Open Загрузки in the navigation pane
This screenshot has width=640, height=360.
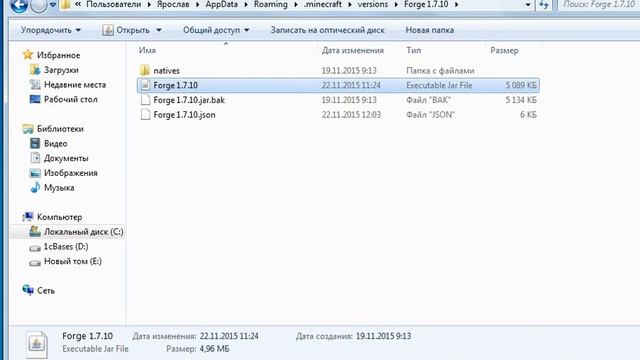(x=61, y=70)
